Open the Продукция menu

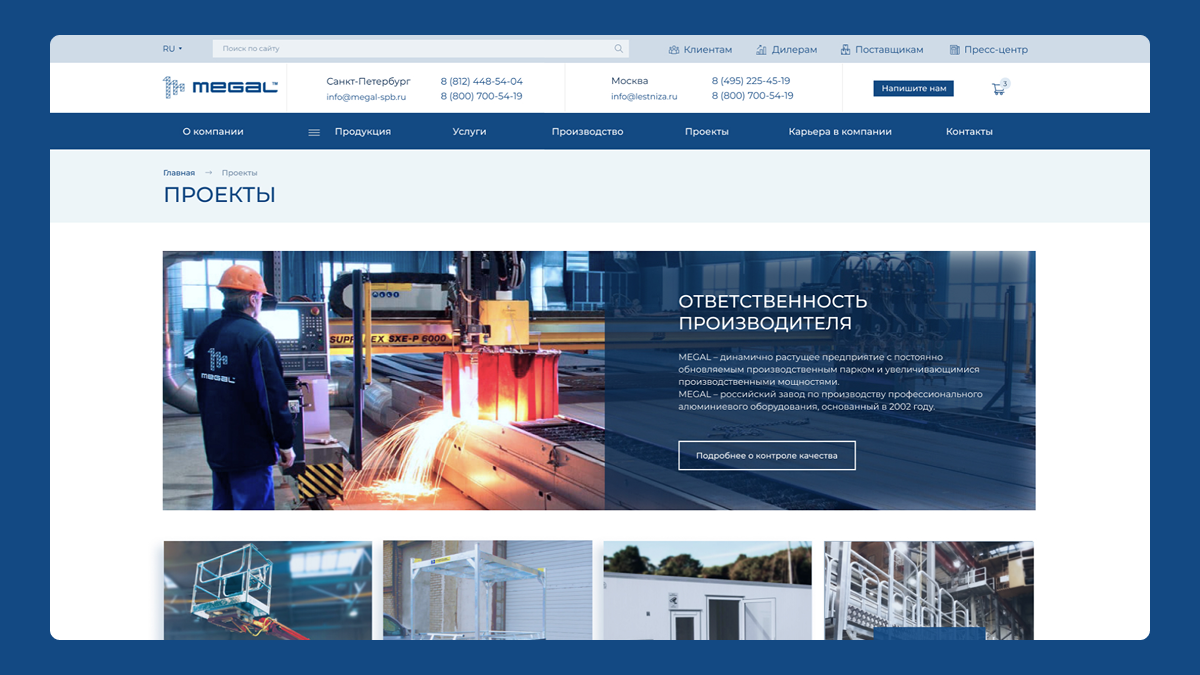362,132
